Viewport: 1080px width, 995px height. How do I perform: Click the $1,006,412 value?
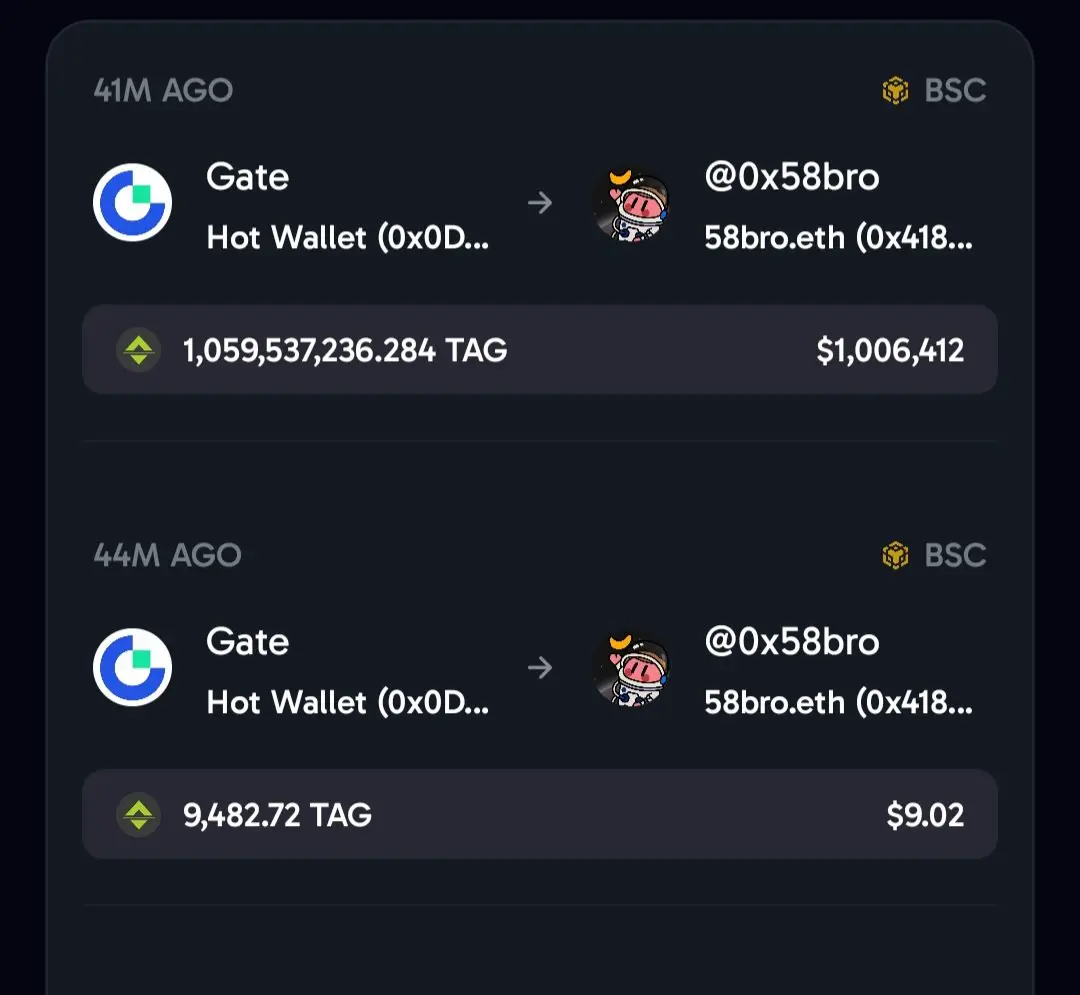[x=890, y=350]
